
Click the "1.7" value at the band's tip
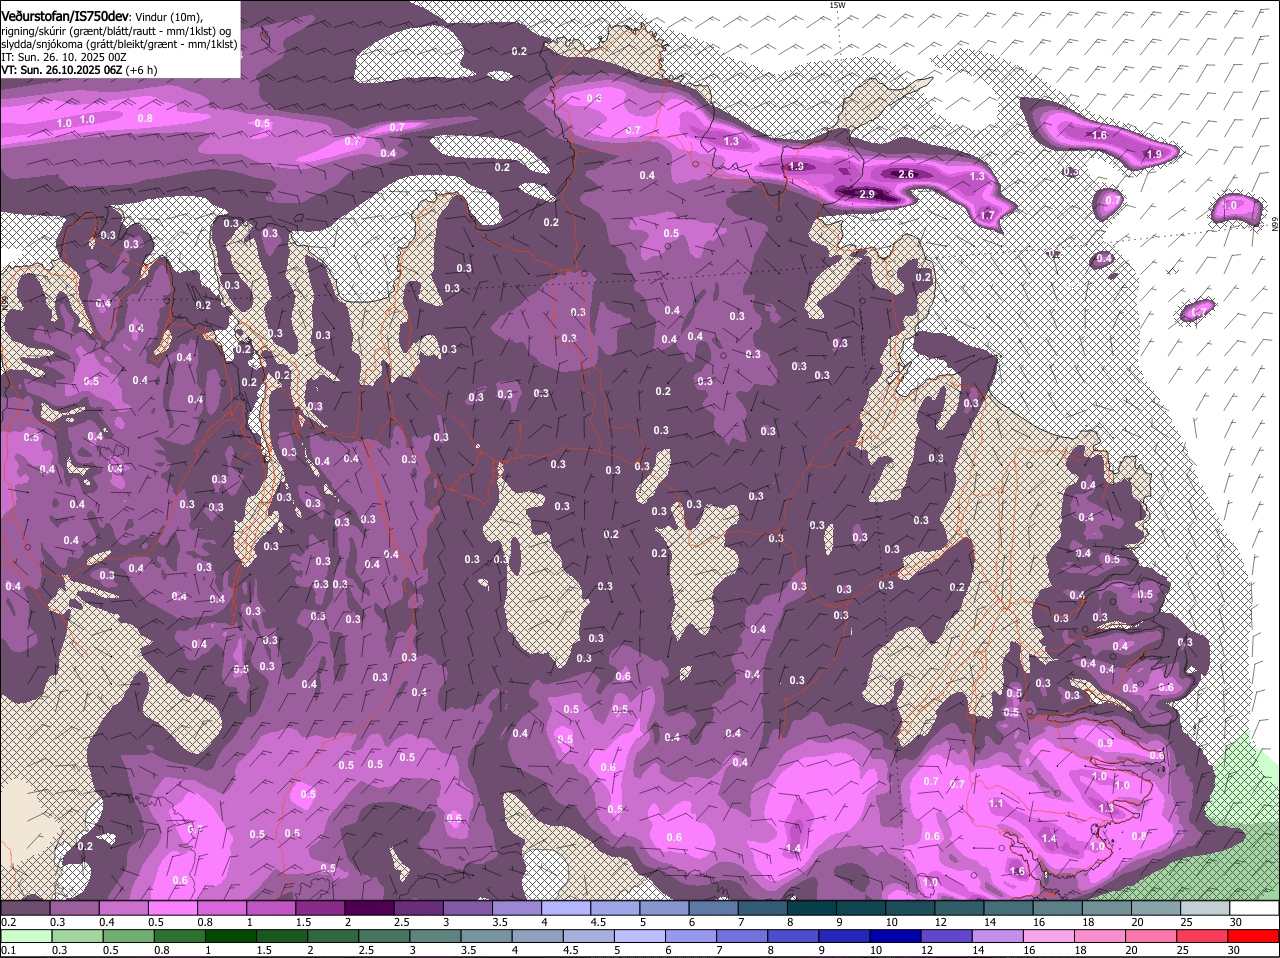click(x=988, y=215)
